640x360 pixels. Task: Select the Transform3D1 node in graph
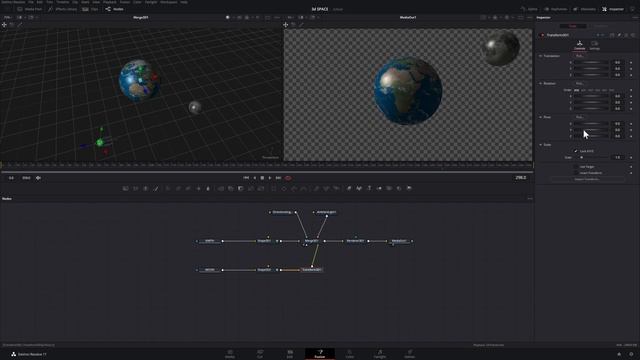pyautogui.click(x=312, y=269)
